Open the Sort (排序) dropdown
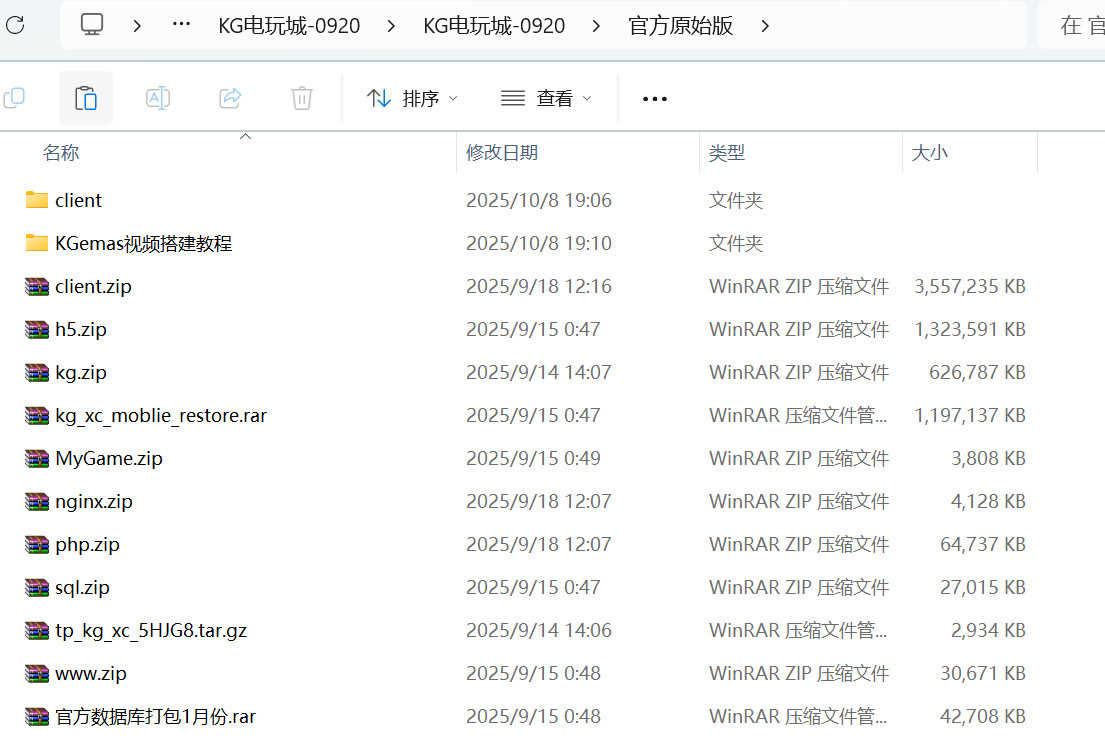Viewport: 1105px width, 748px height. (x=412, y=98)
